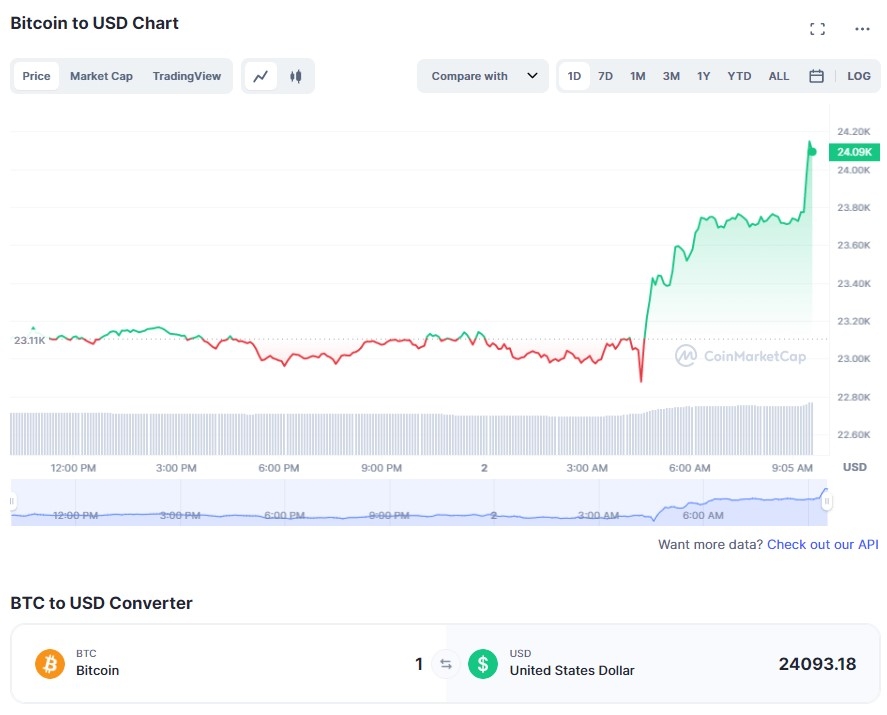Open the three-dot more options menu

pyautogui.click(x=862, y=29)
